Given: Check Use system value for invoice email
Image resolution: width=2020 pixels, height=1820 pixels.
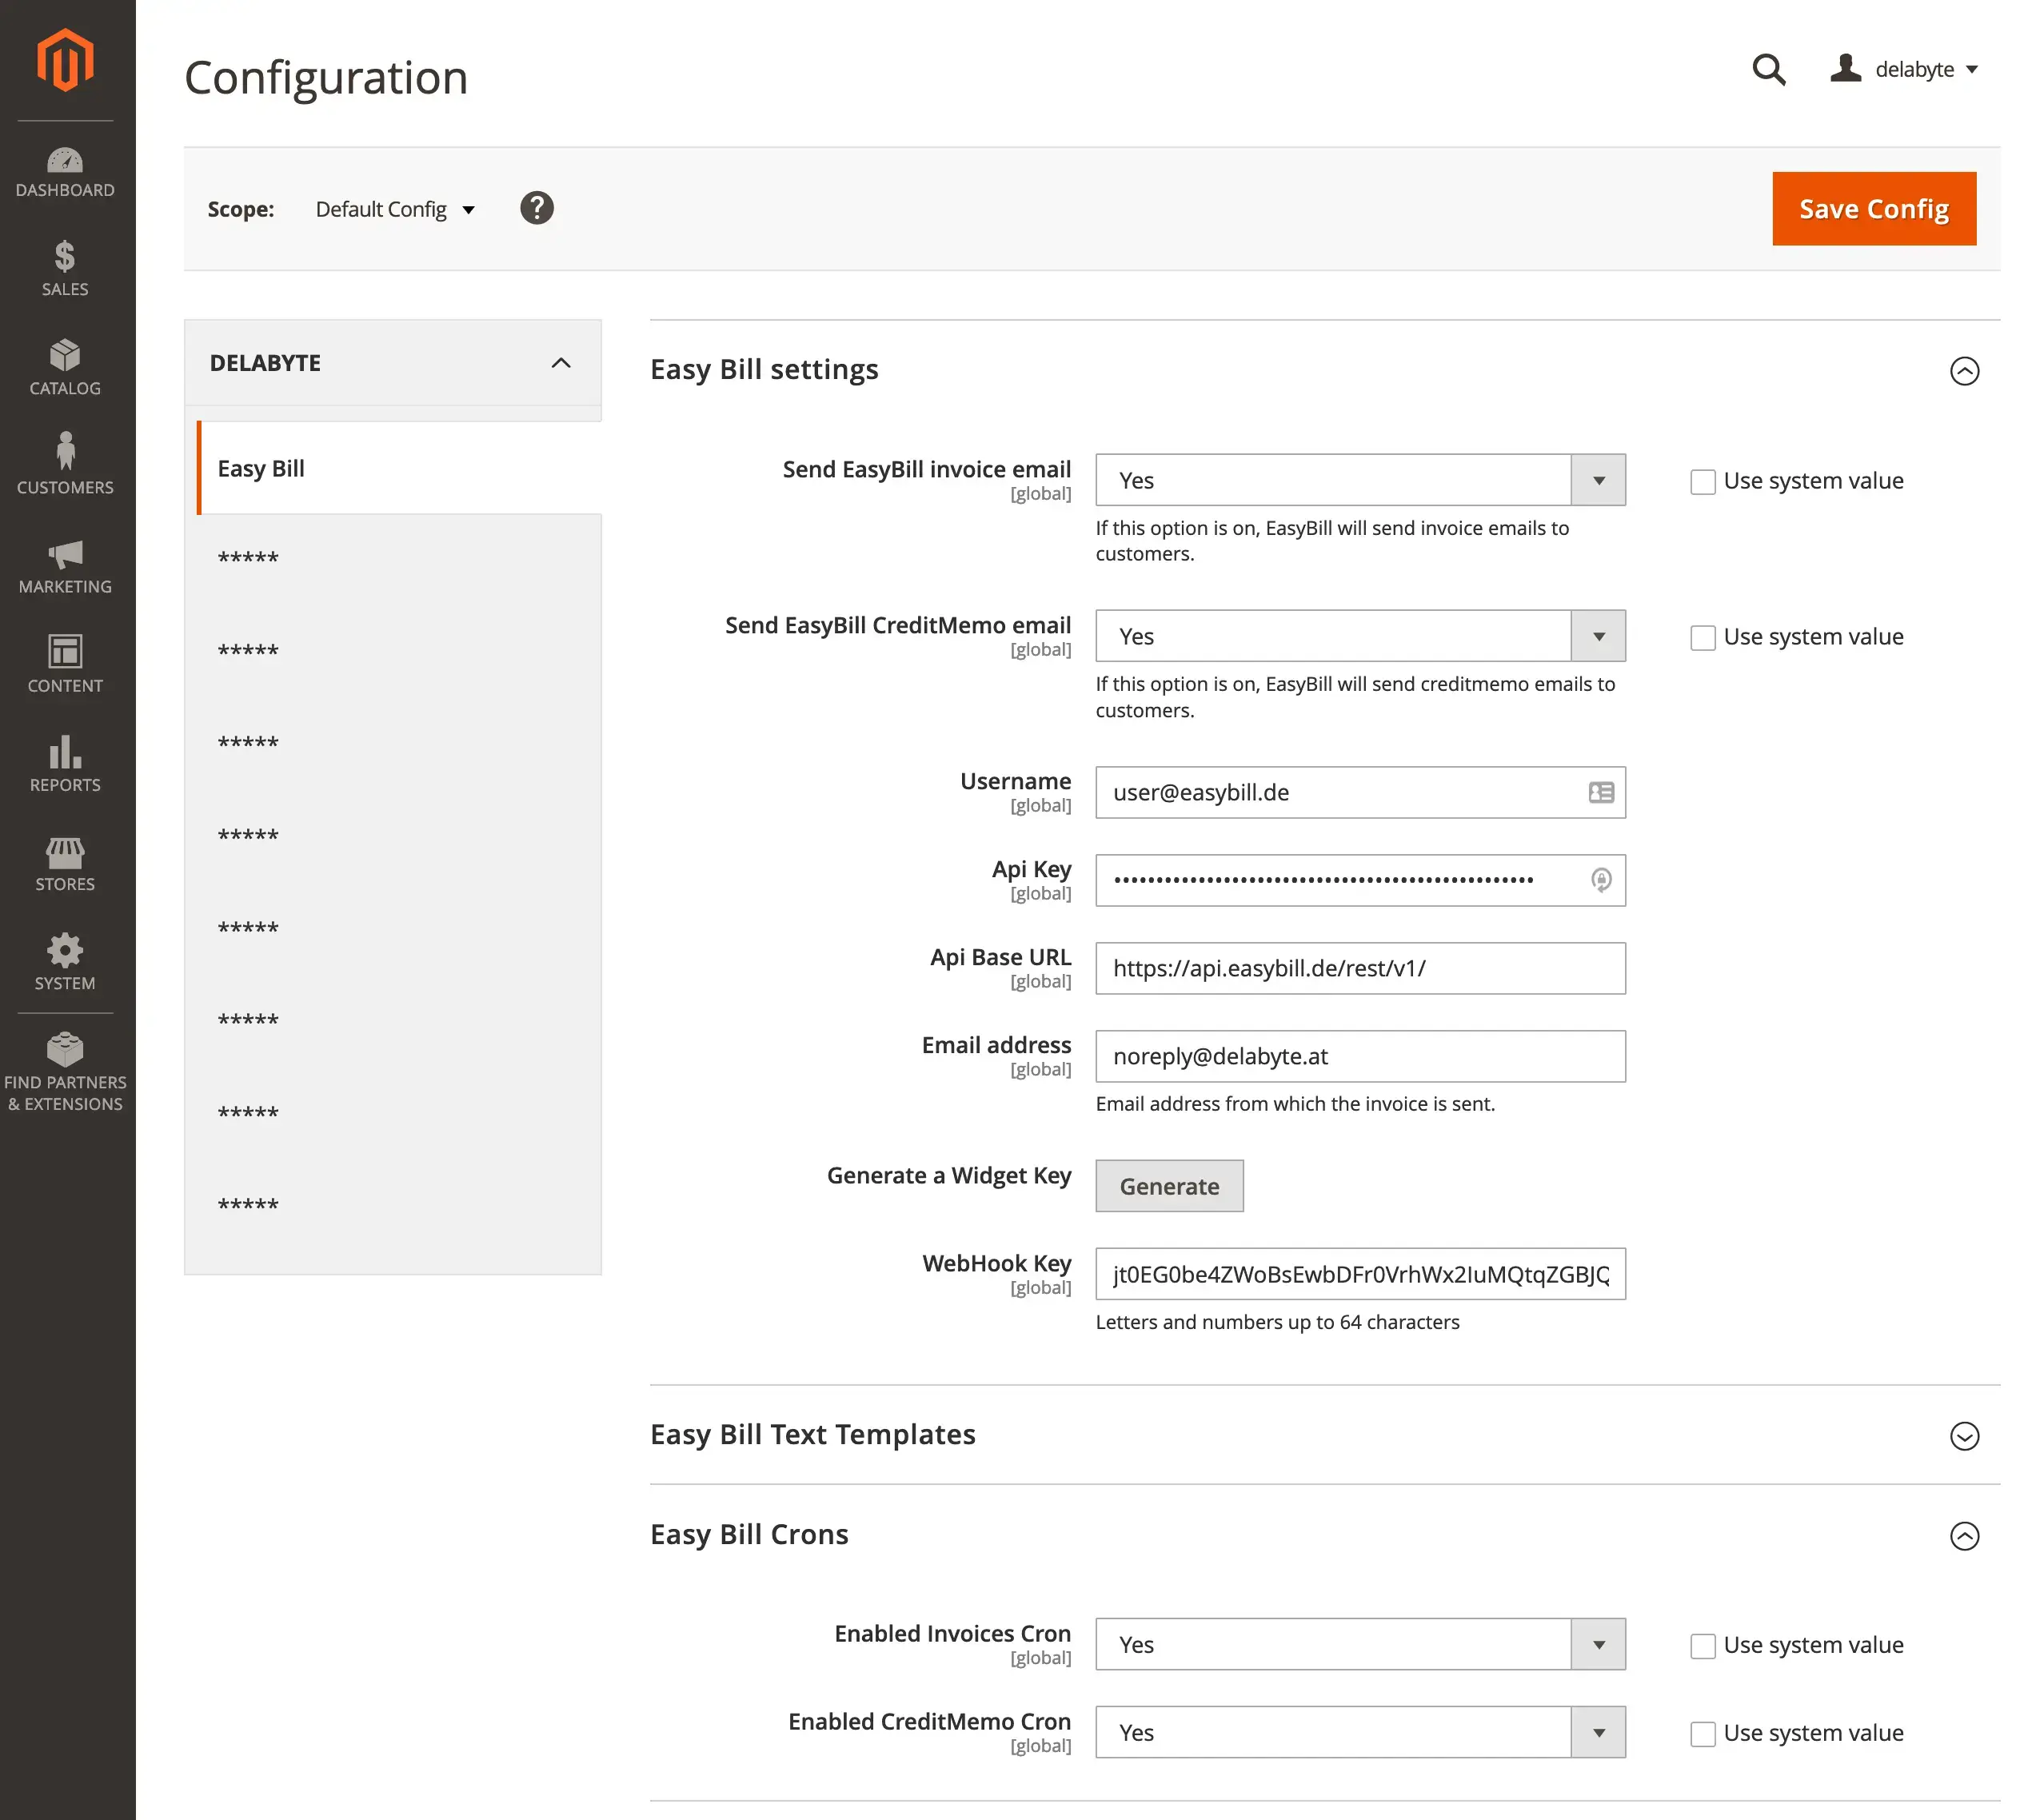Looking at the screenshot, I should [x=1702, y=481].
